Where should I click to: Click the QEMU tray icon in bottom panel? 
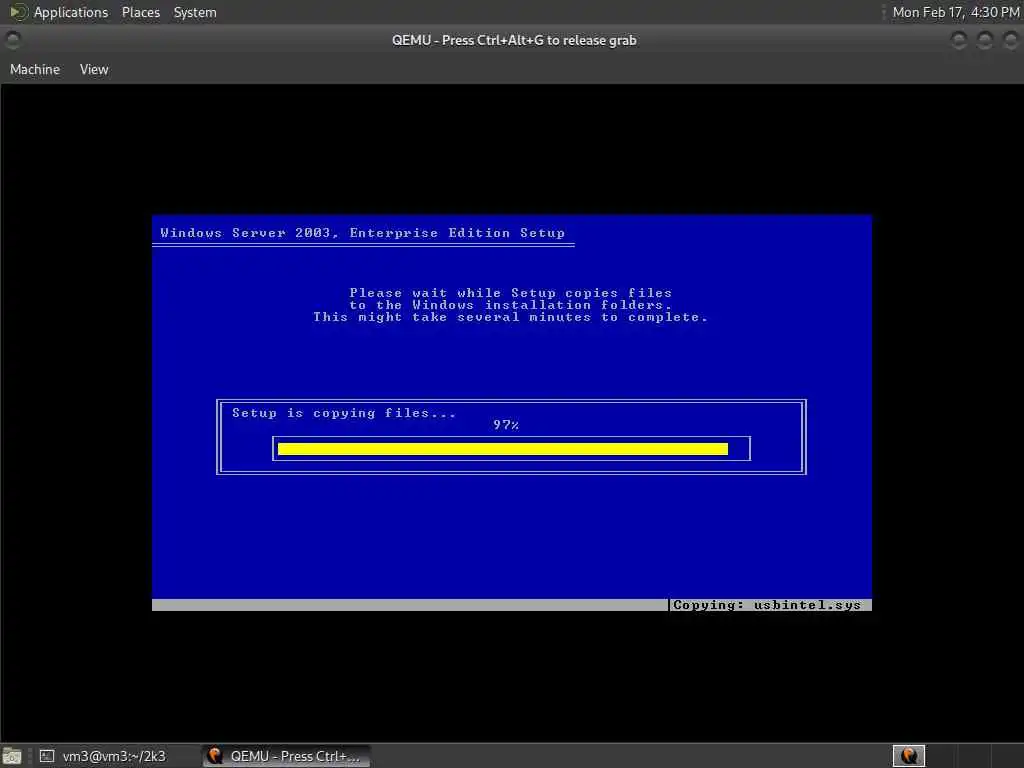click(x=908, y=756)
